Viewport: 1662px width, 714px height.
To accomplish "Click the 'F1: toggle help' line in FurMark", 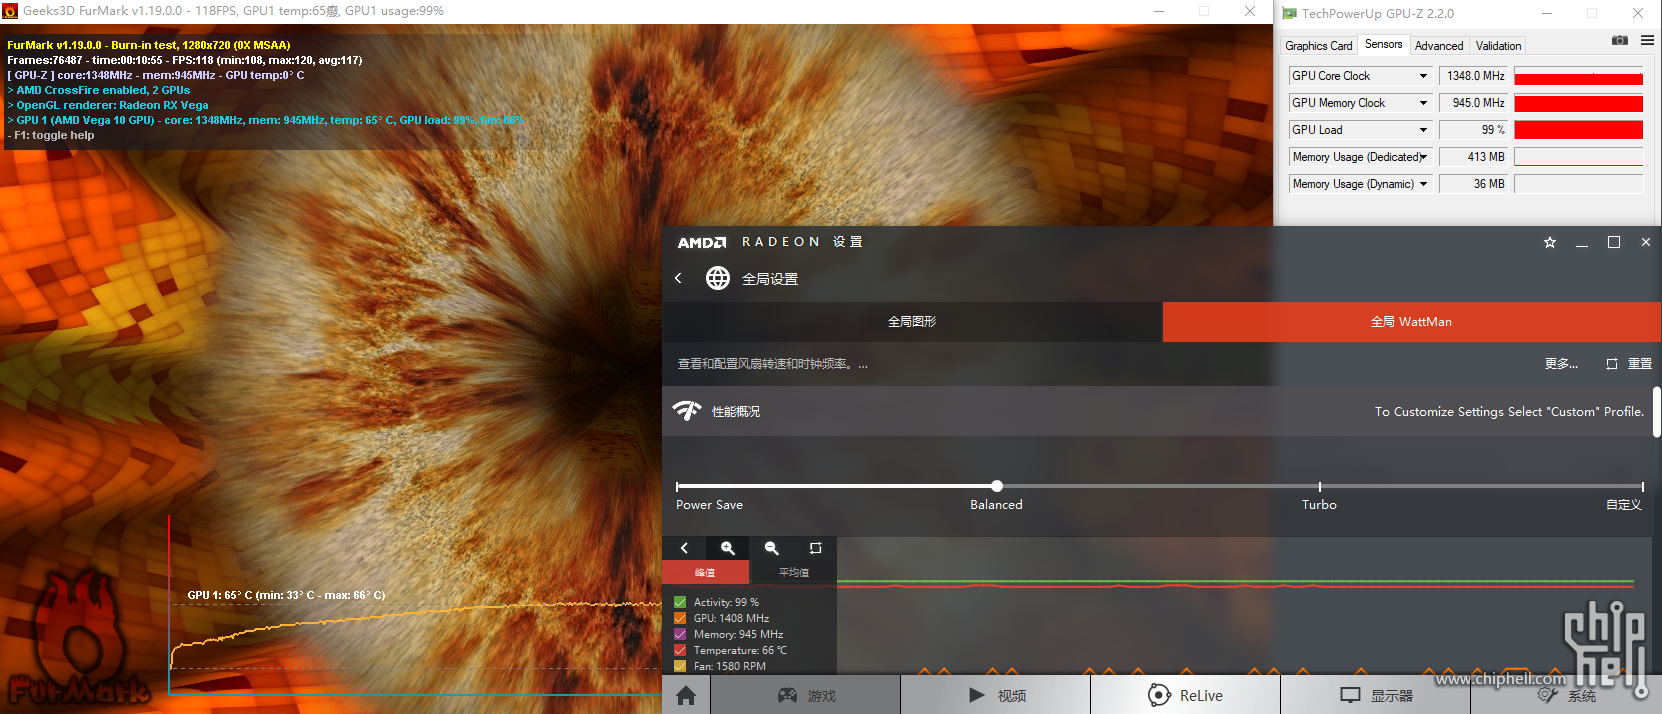I will [x=51, y=135].
